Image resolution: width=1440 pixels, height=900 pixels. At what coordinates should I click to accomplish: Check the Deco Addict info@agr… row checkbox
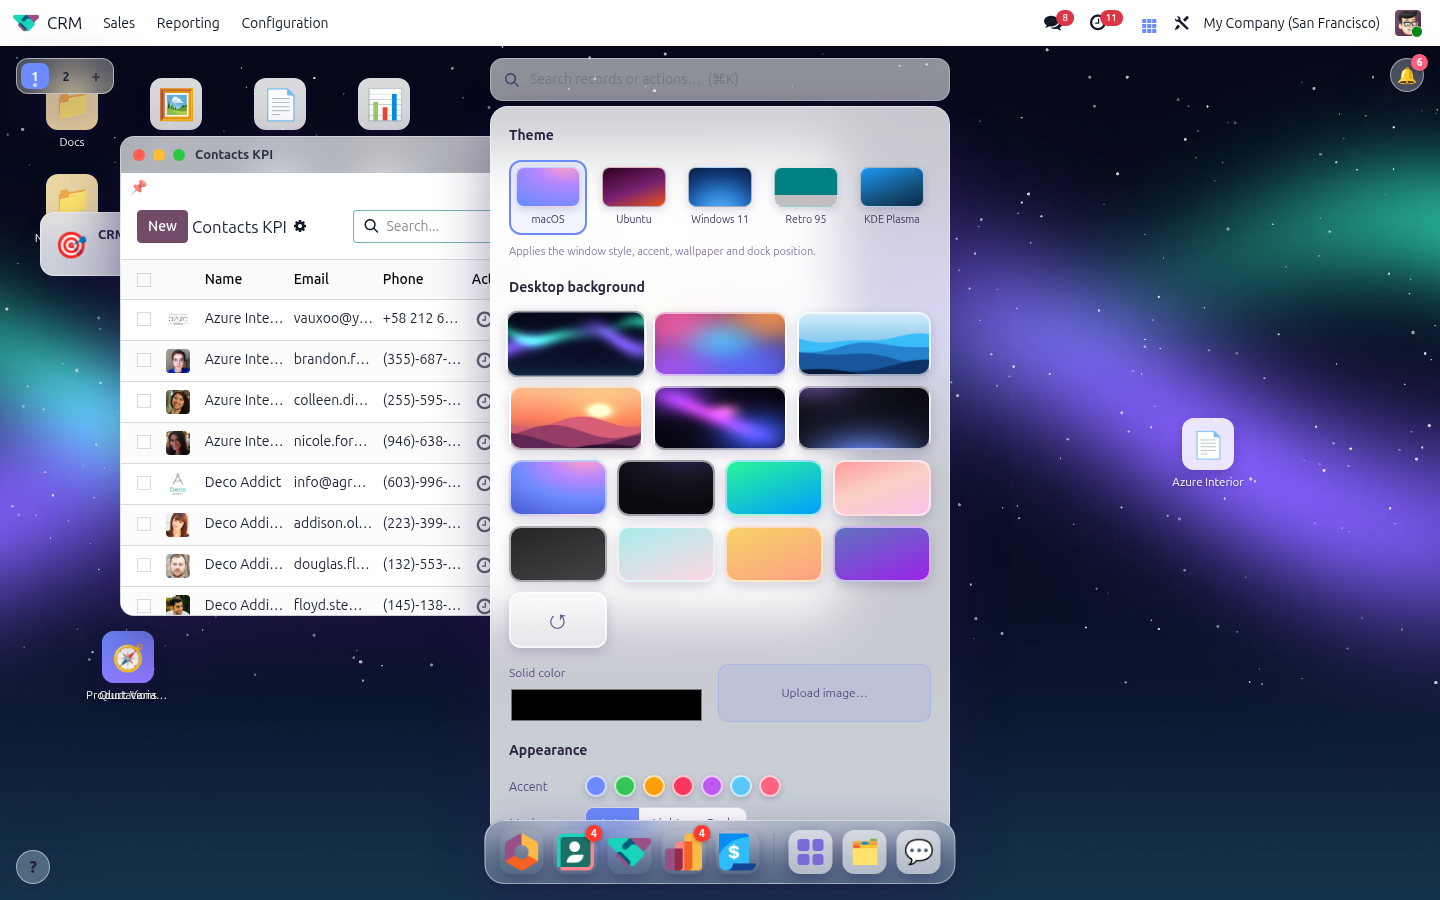tap(144, 483)
